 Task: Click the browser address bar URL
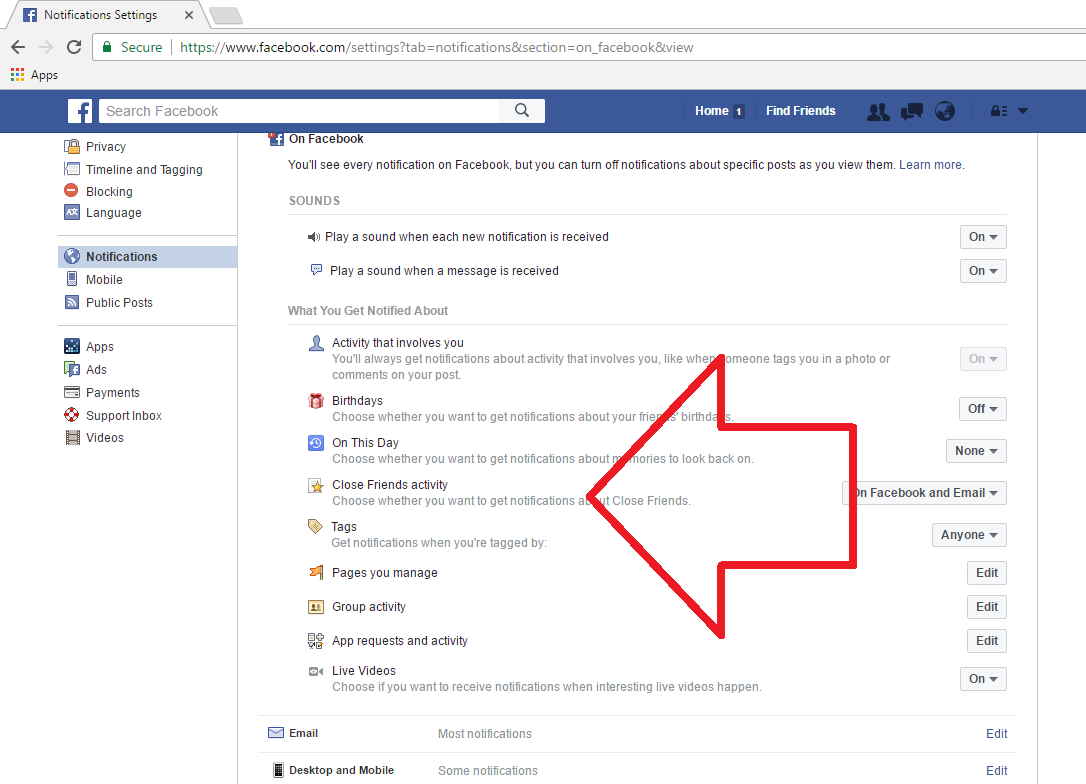coord(436,47)
